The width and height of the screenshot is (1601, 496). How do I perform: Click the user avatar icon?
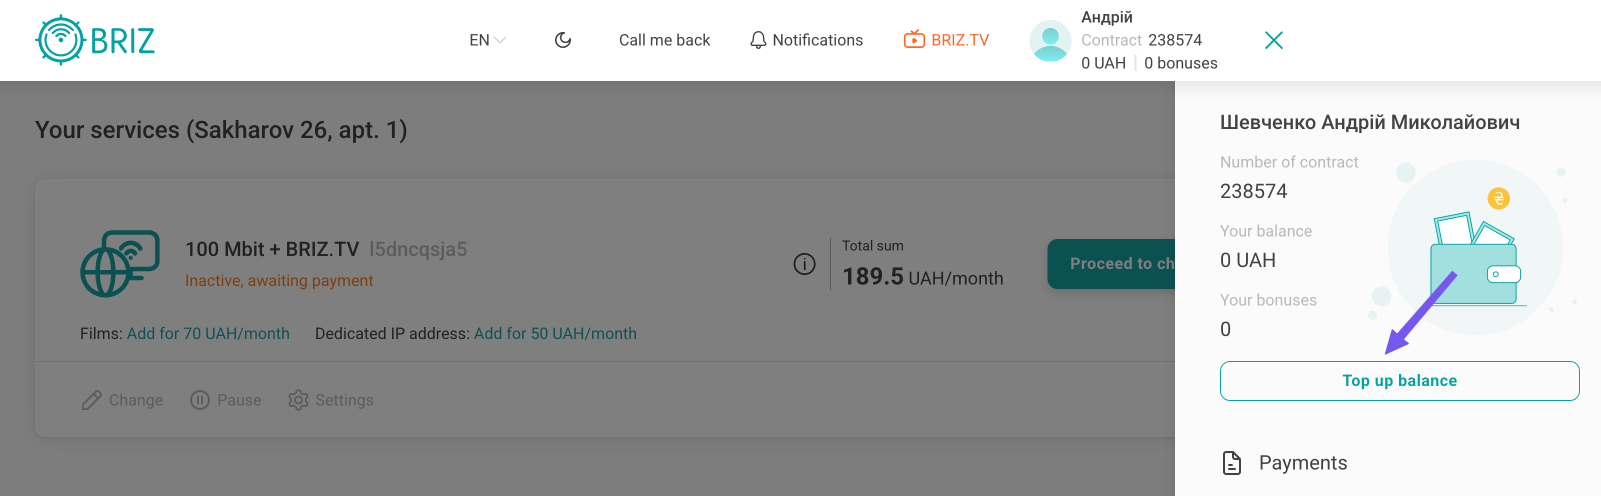coord(1050,41)
